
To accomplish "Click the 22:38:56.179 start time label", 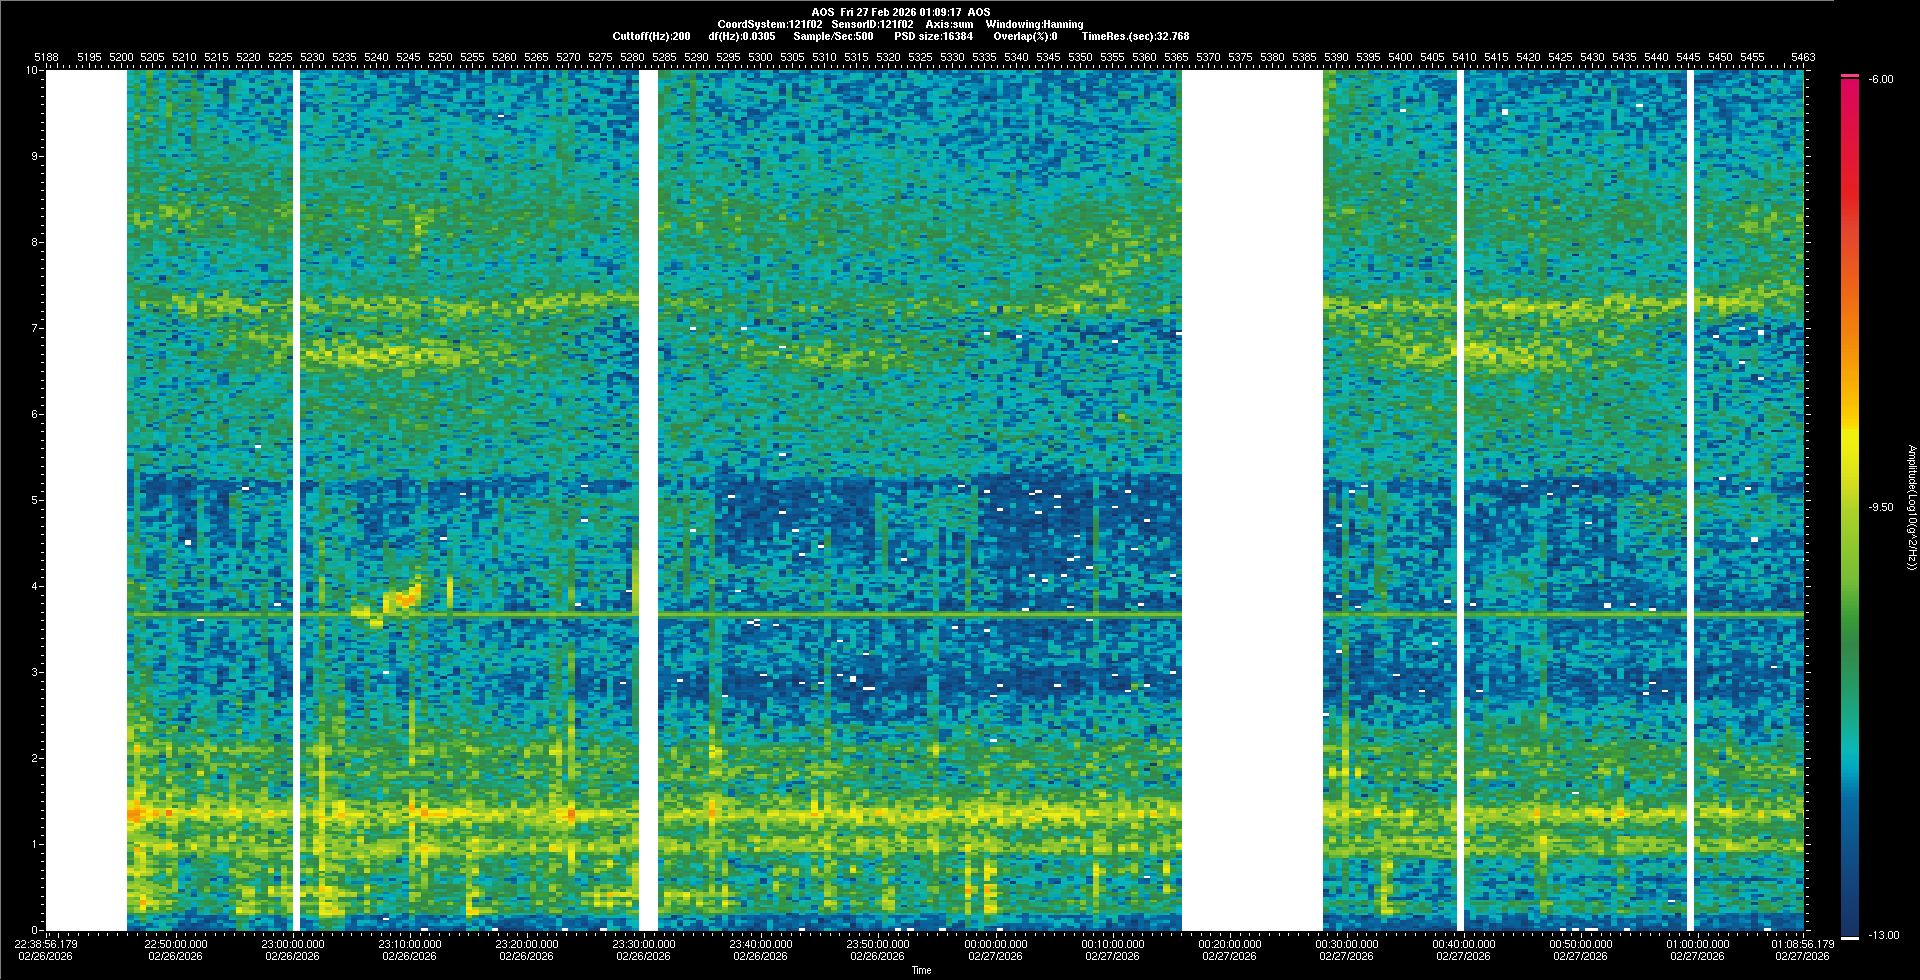I will (x=46, y=944).
